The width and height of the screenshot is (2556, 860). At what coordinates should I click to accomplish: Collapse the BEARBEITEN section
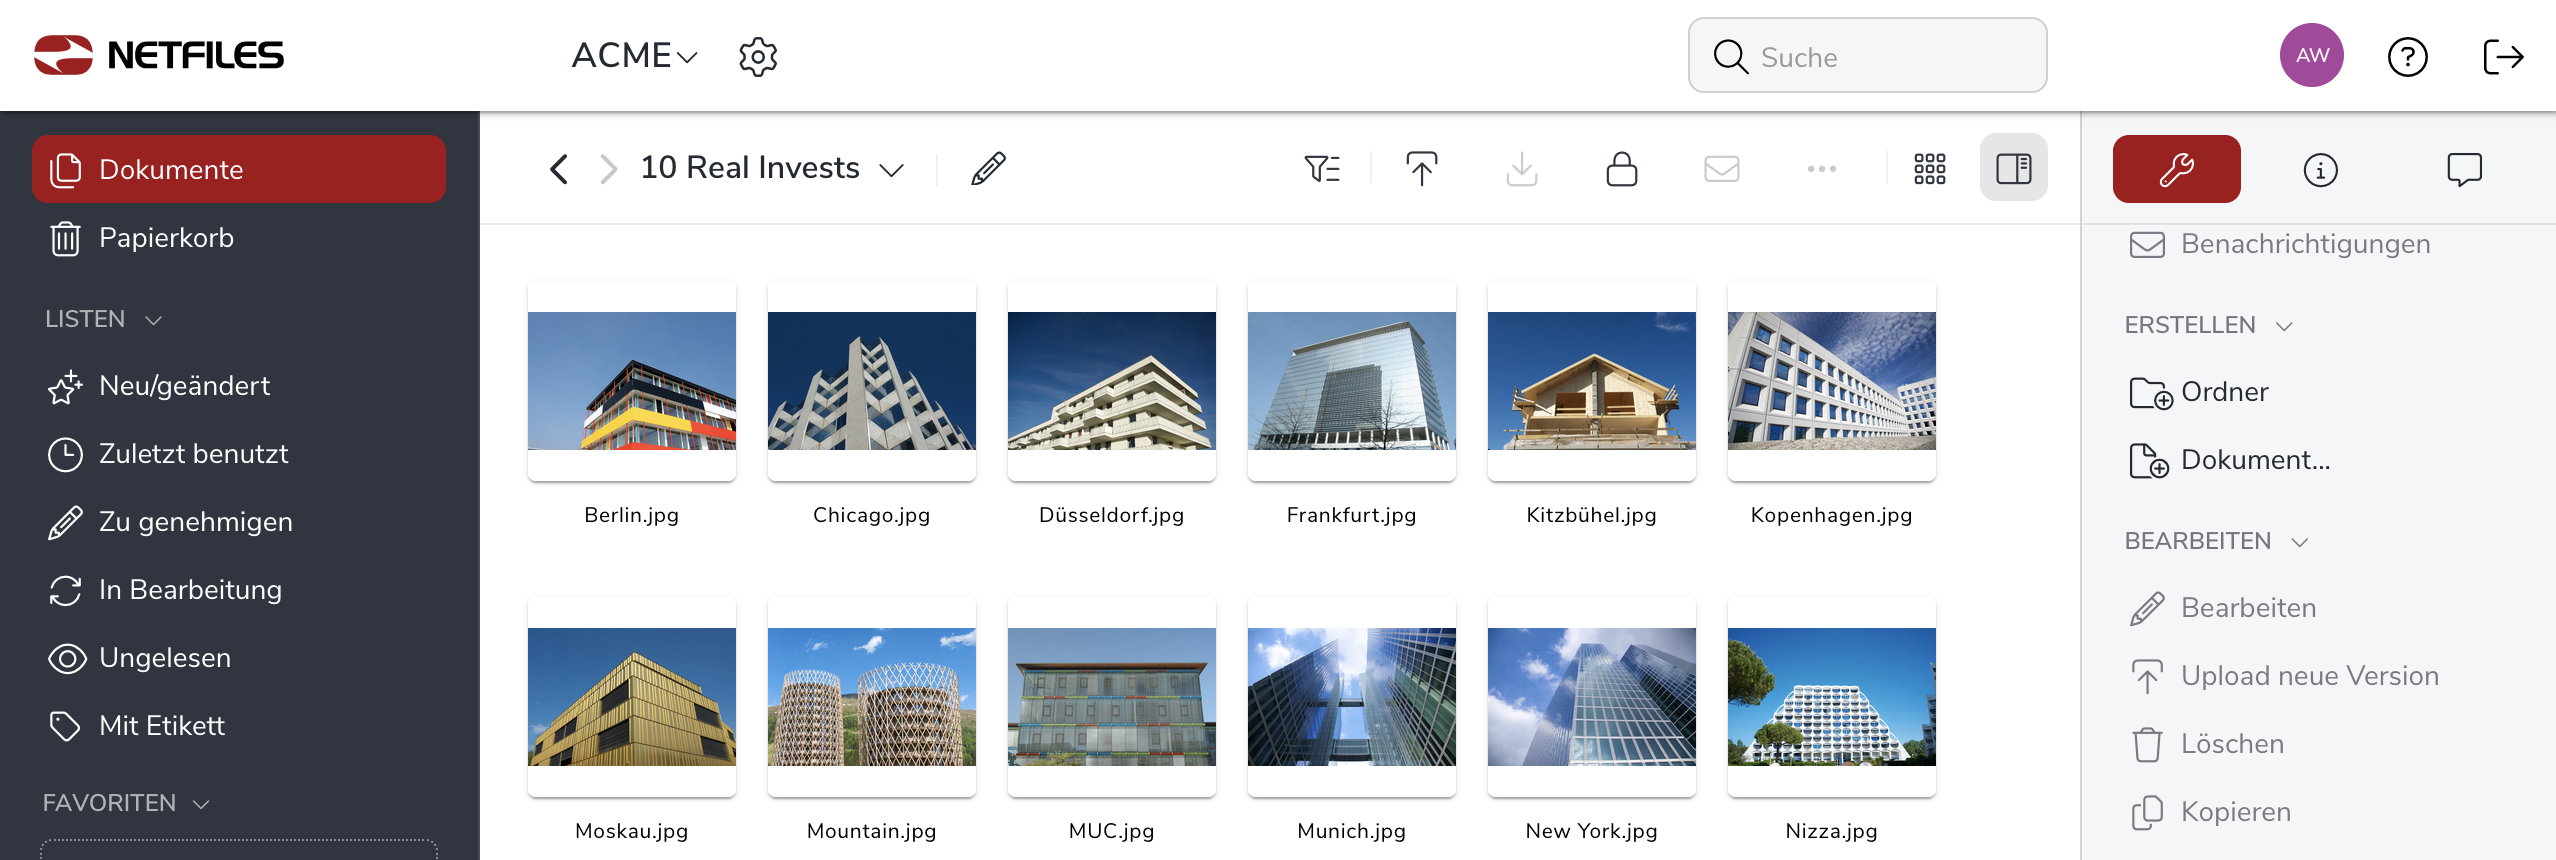[x=2216, y=541]
